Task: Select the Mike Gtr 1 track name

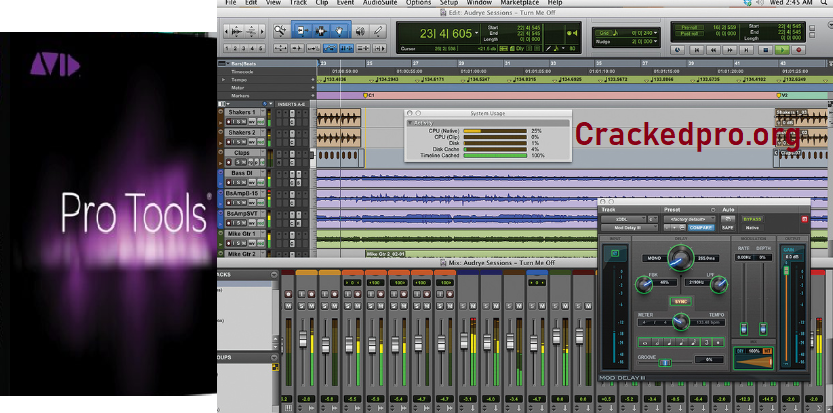Action: [x=242, y=234]
